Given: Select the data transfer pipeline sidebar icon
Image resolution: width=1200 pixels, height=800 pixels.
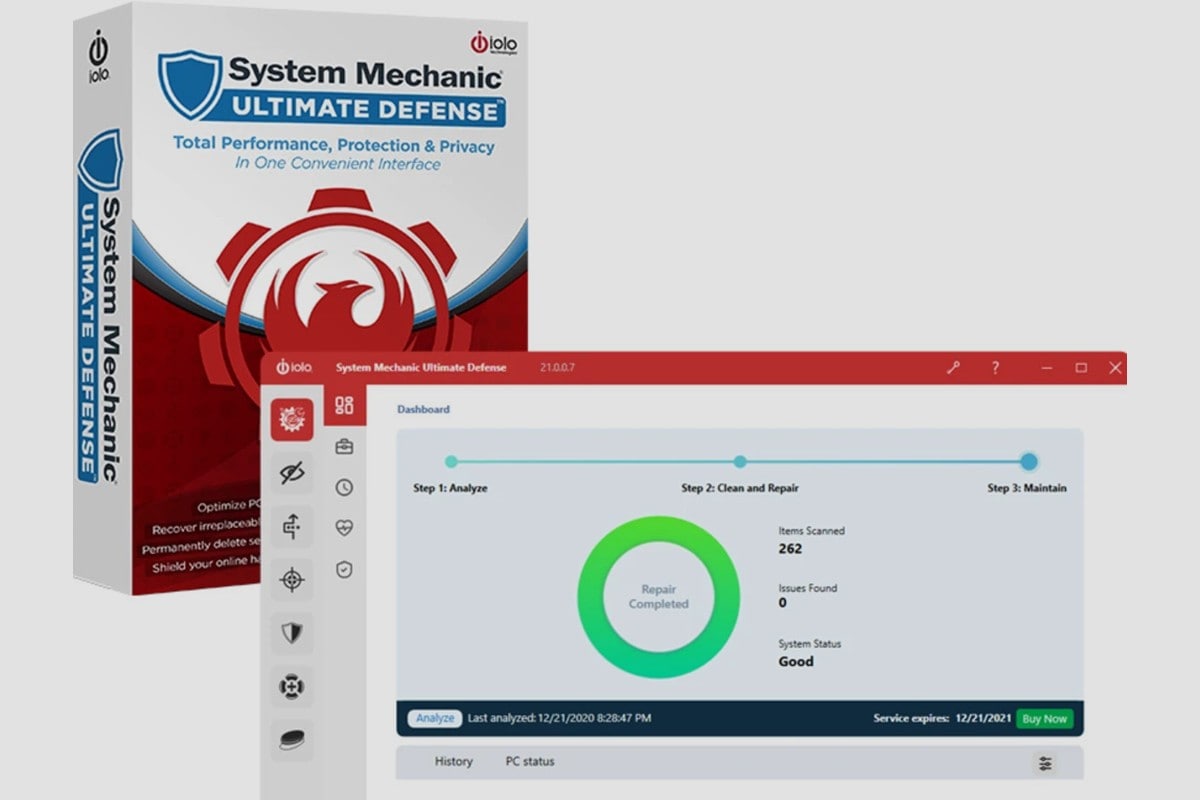Looking at the screenshot, I should click(292, 527).
